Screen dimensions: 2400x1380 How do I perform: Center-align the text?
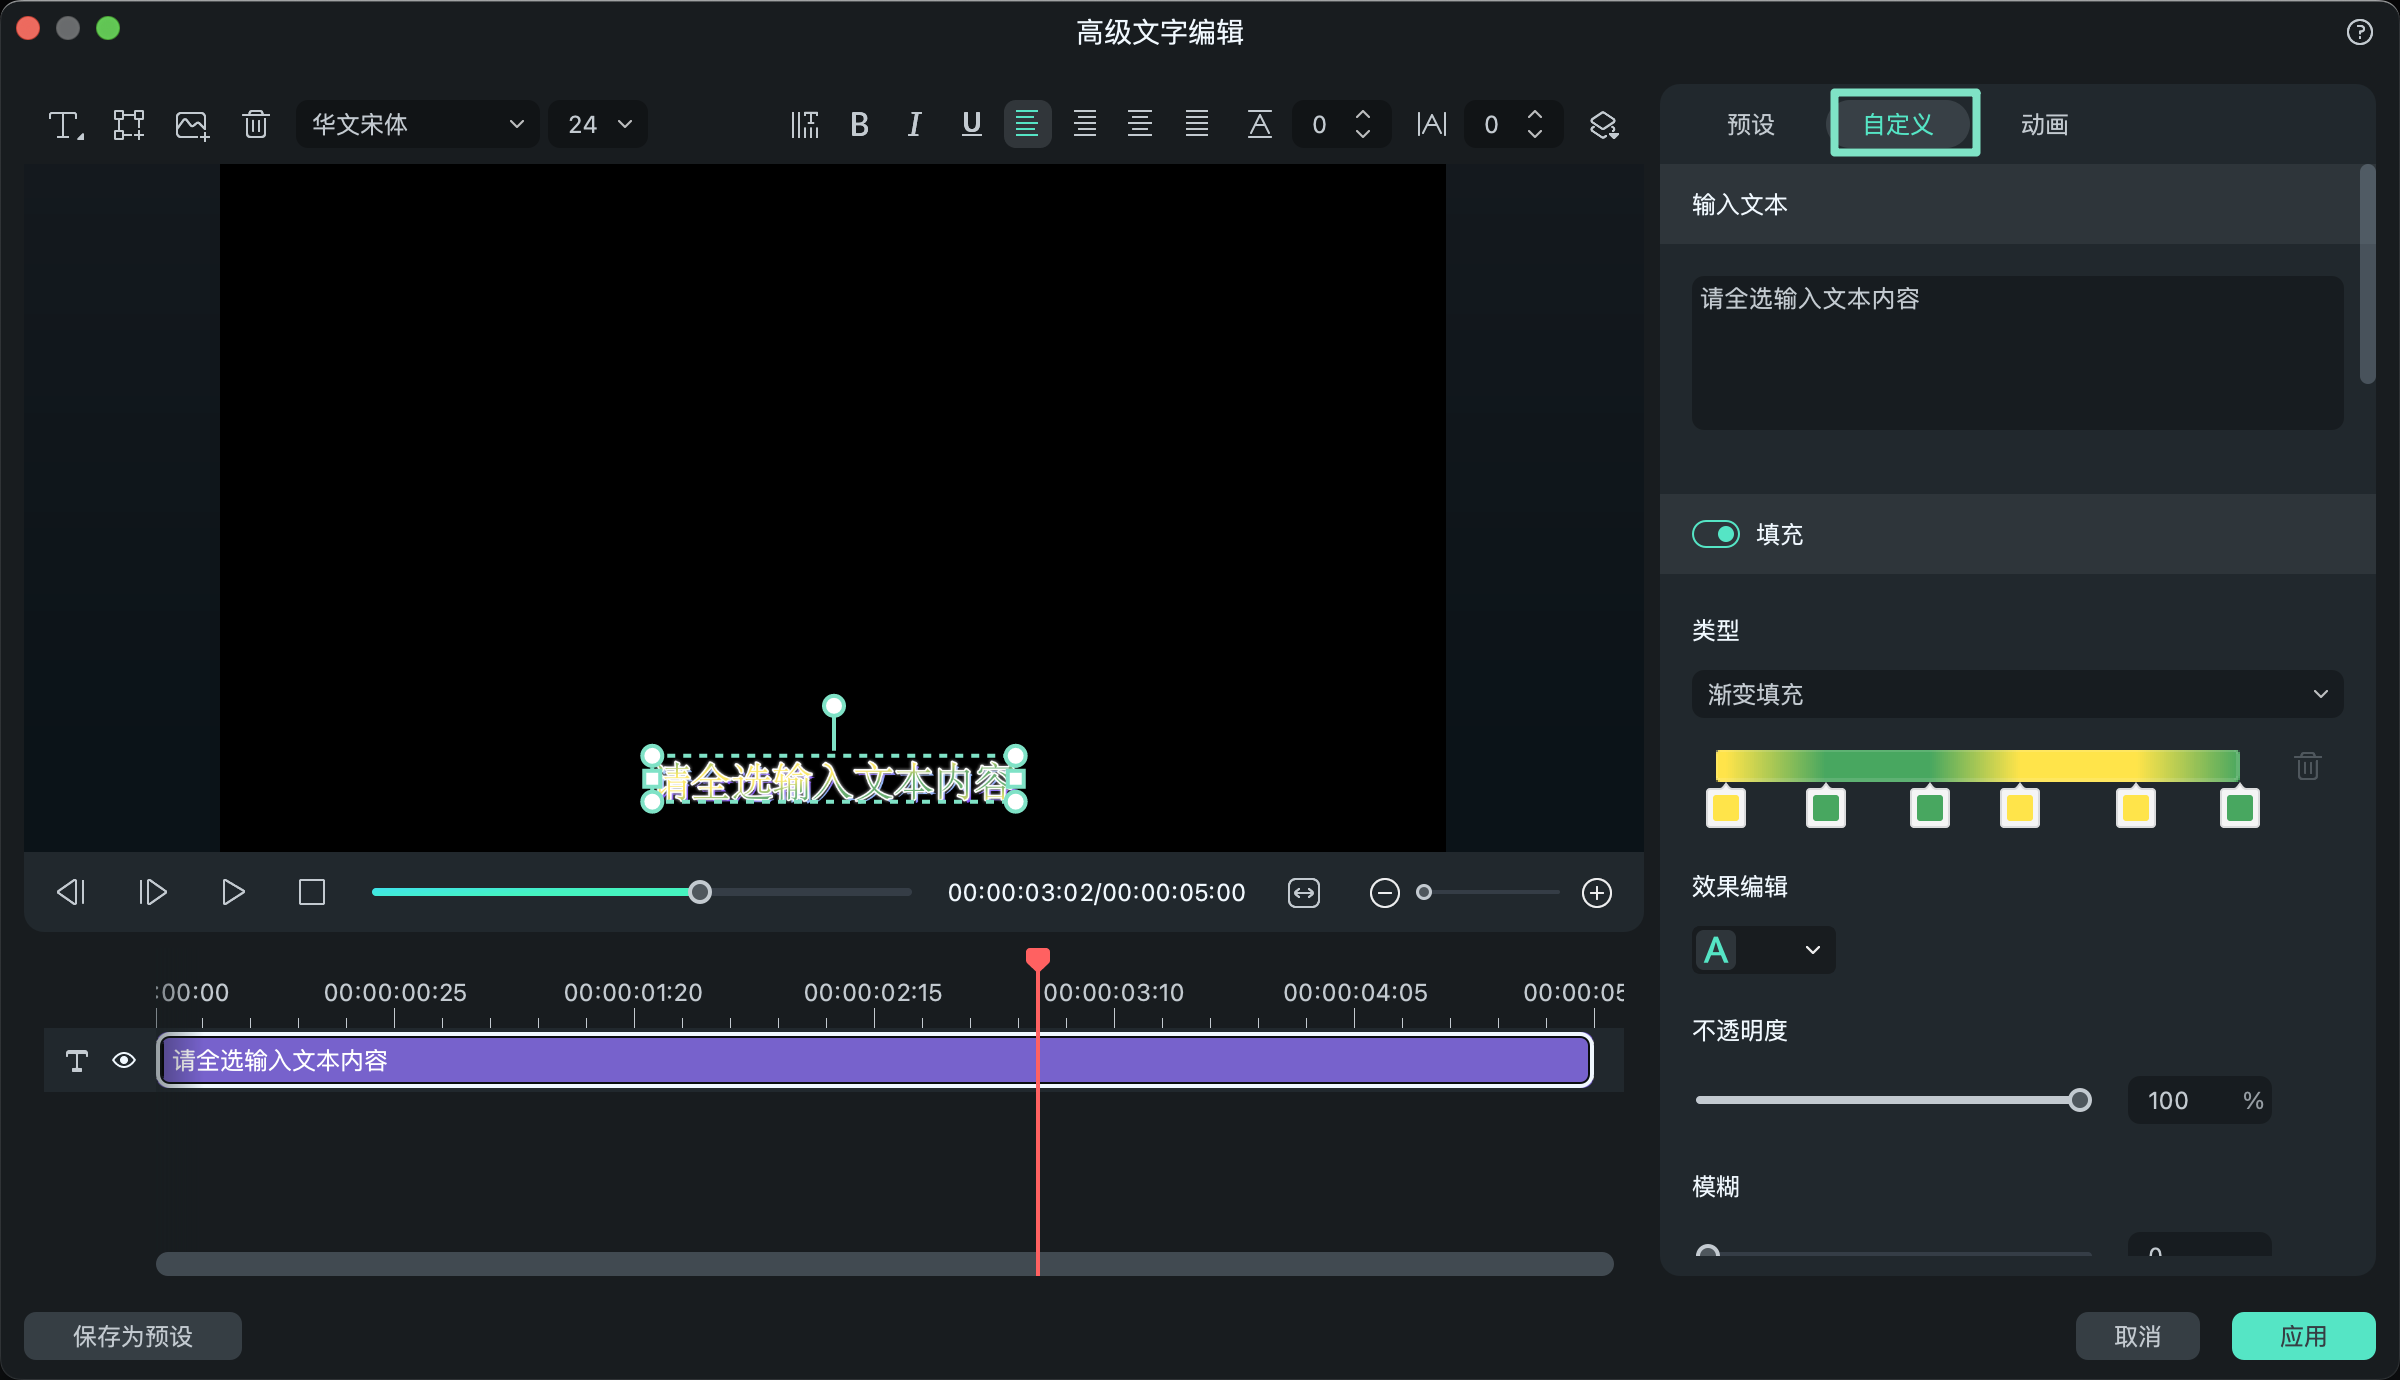click(x=1139, y=125)
